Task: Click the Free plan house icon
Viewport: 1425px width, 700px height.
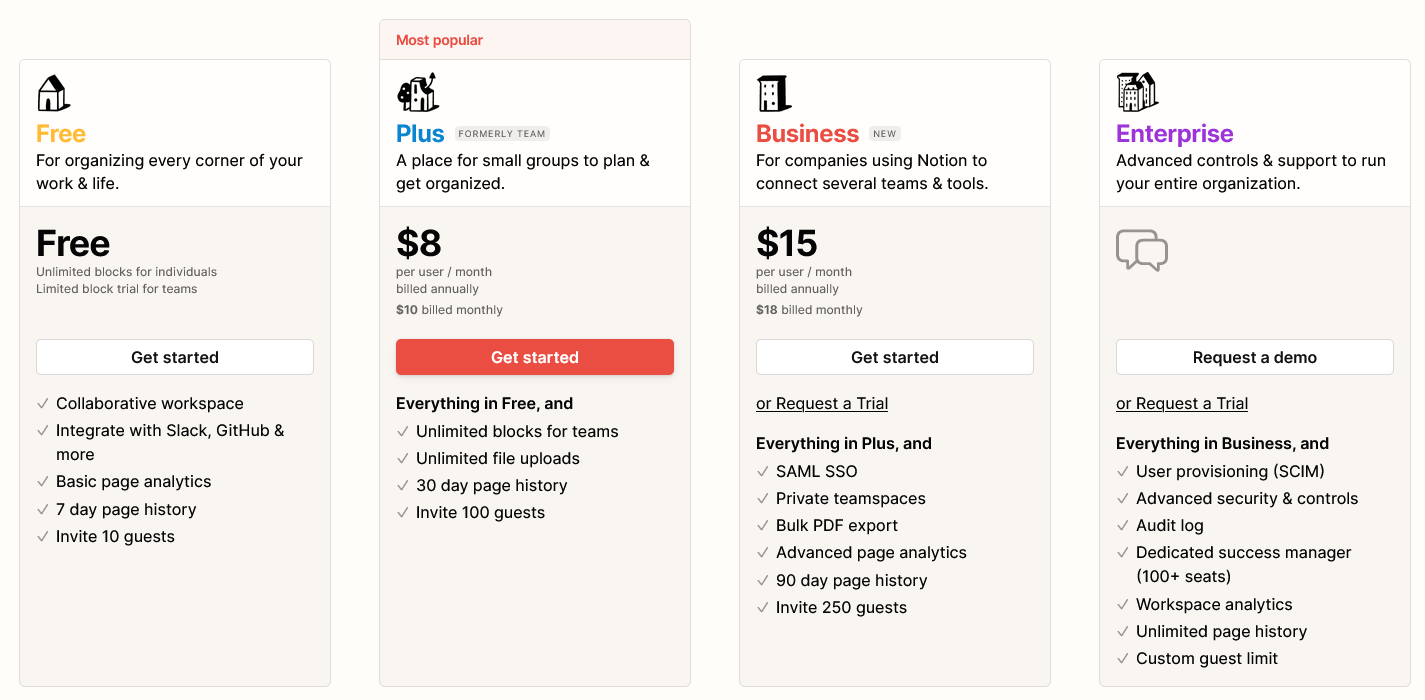Action: coord(53,93)
